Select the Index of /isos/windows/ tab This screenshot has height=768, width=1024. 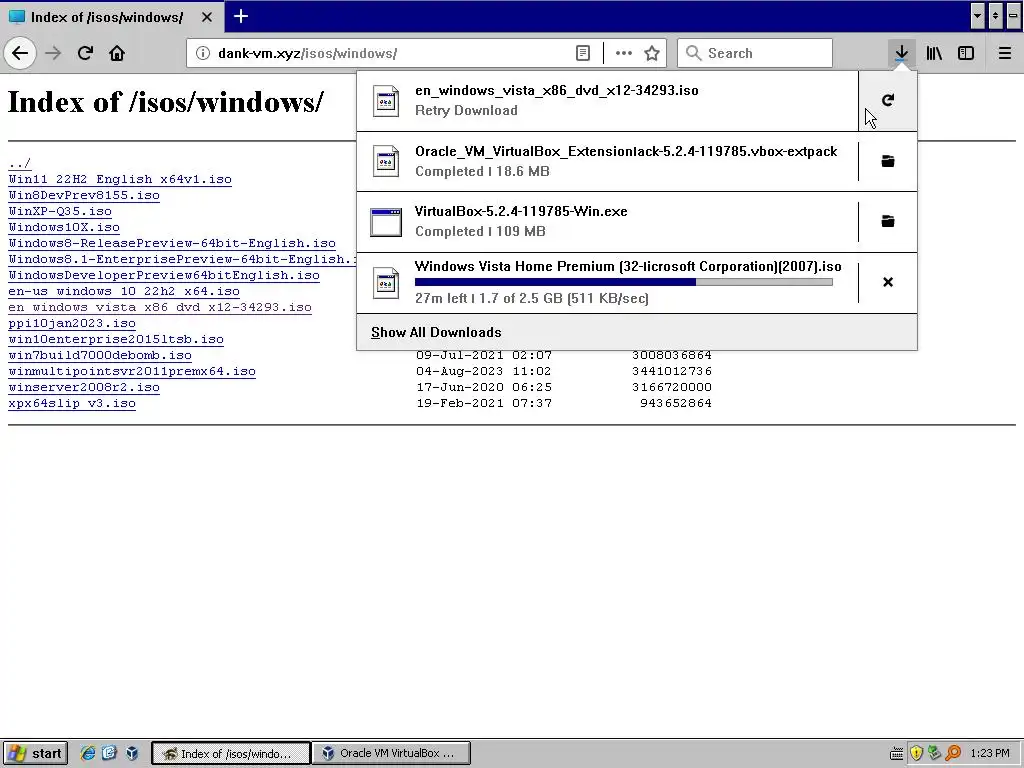(111, 17)
